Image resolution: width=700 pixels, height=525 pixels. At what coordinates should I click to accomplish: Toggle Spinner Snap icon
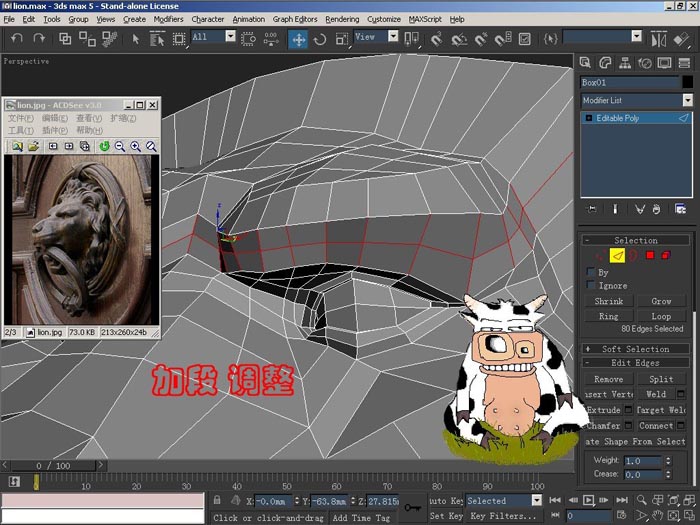[x=503, y=39]
